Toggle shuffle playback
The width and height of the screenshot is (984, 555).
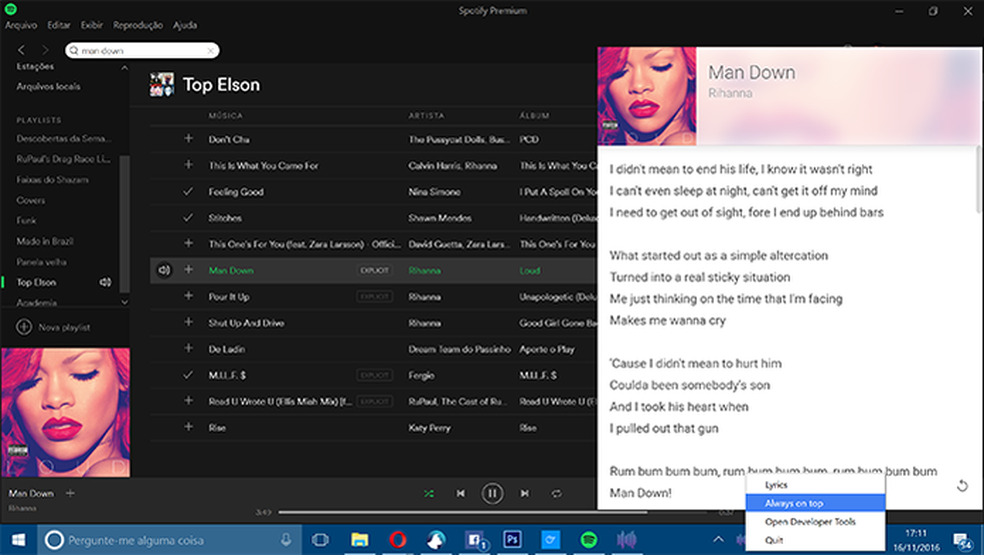click(x=429, y=493)
